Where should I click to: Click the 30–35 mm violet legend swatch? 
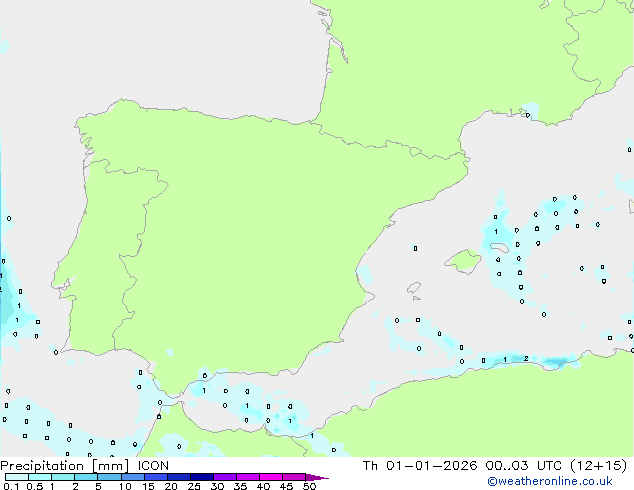coord(224,477)
